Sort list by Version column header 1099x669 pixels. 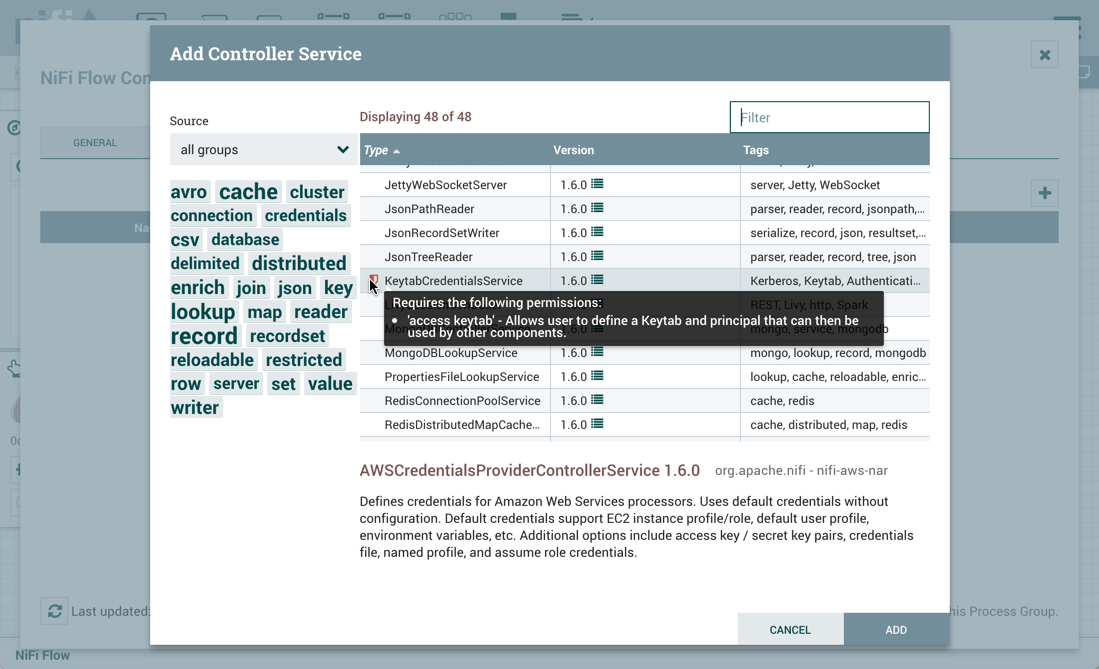tap(573, 150)
